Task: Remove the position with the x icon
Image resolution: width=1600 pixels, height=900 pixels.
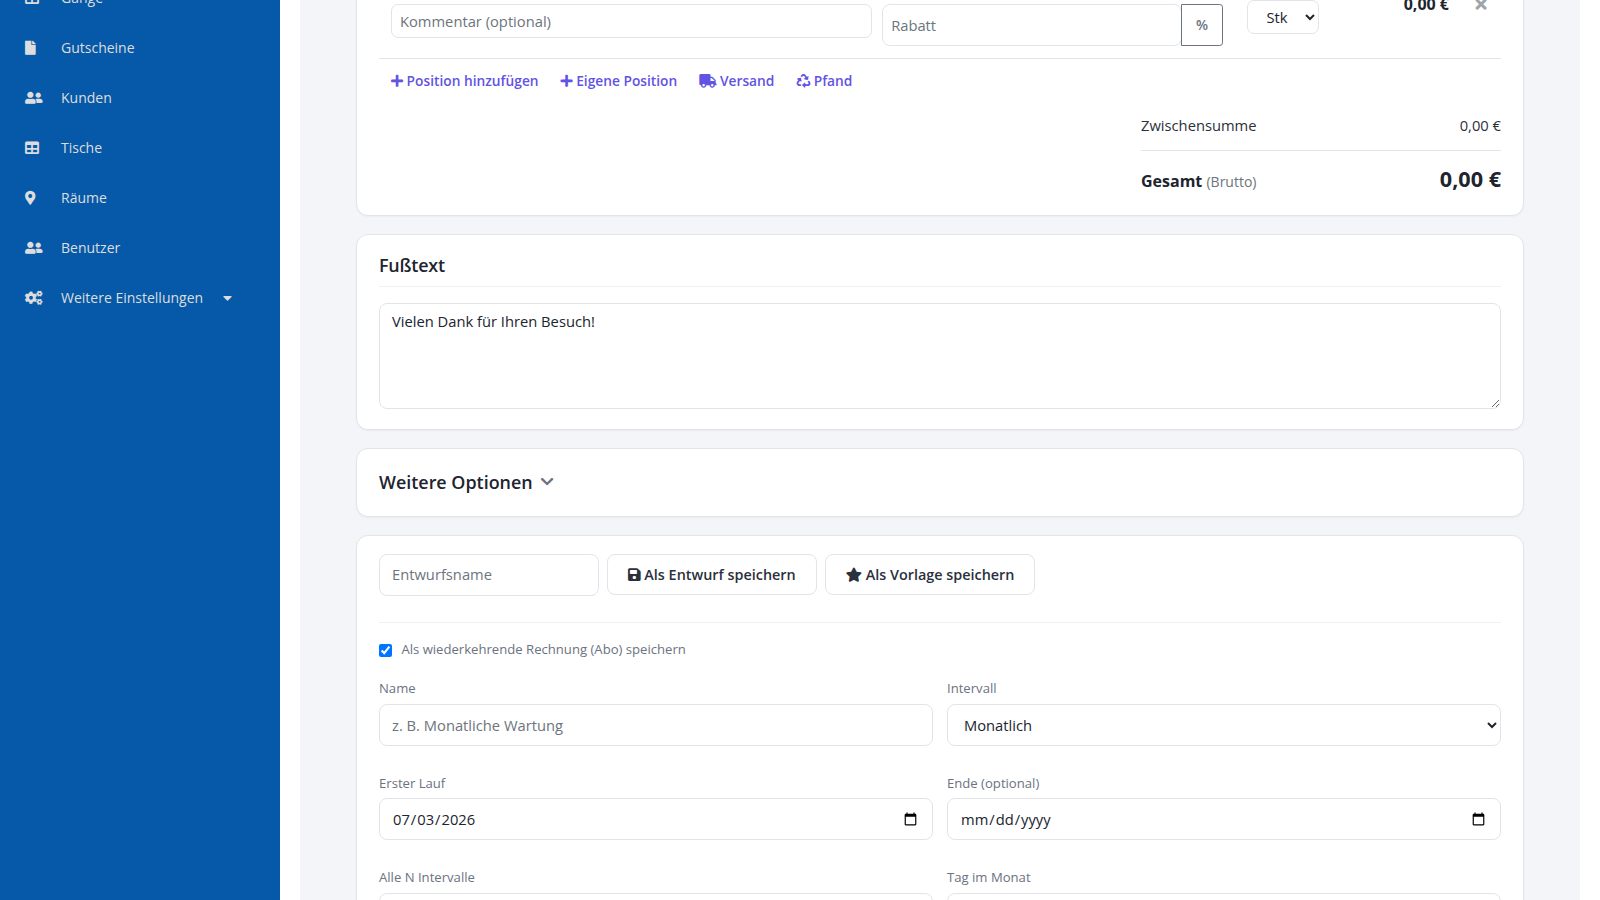Action: pos(1481,5)
